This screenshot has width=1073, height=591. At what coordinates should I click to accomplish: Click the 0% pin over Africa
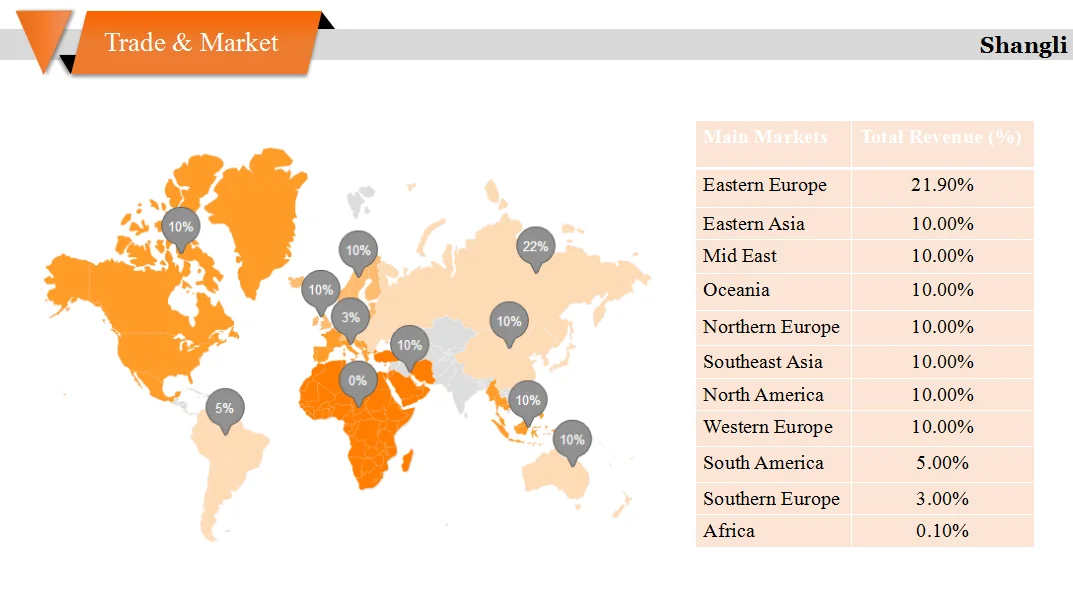357,381
